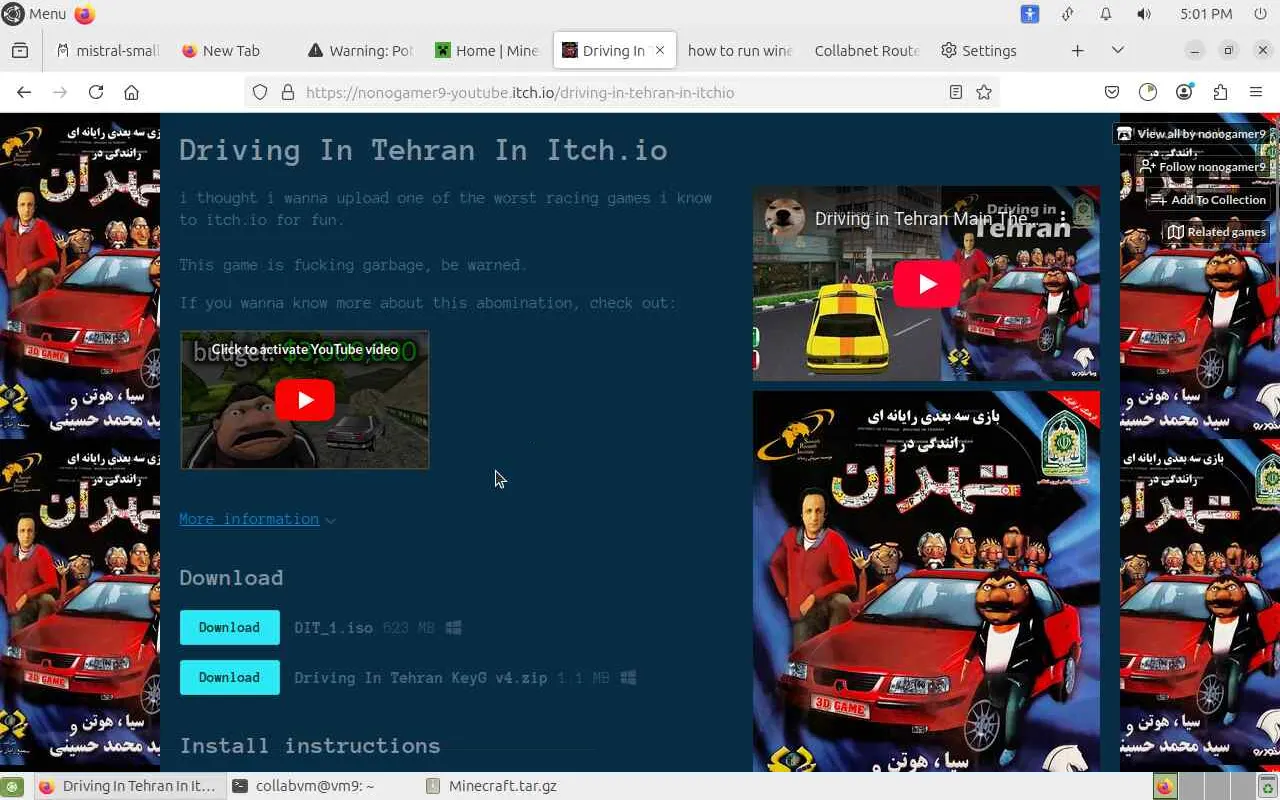Switch to the how to run wine tab
Screen dimensions: 1280x800
pyautogui.click(x=740, y=51)
